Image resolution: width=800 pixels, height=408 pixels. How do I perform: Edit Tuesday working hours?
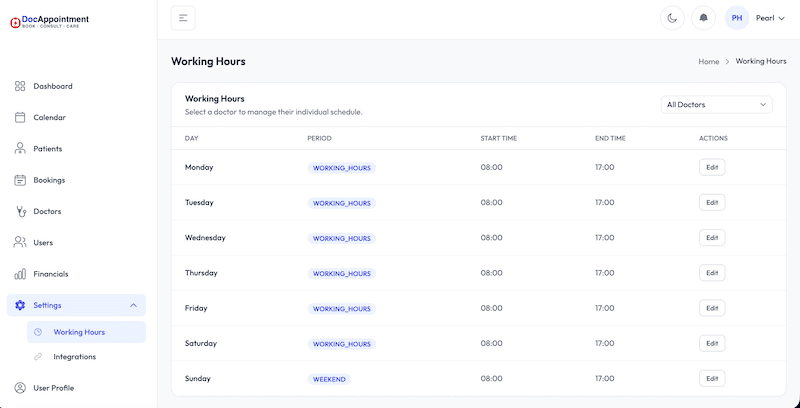pos(712,202)
